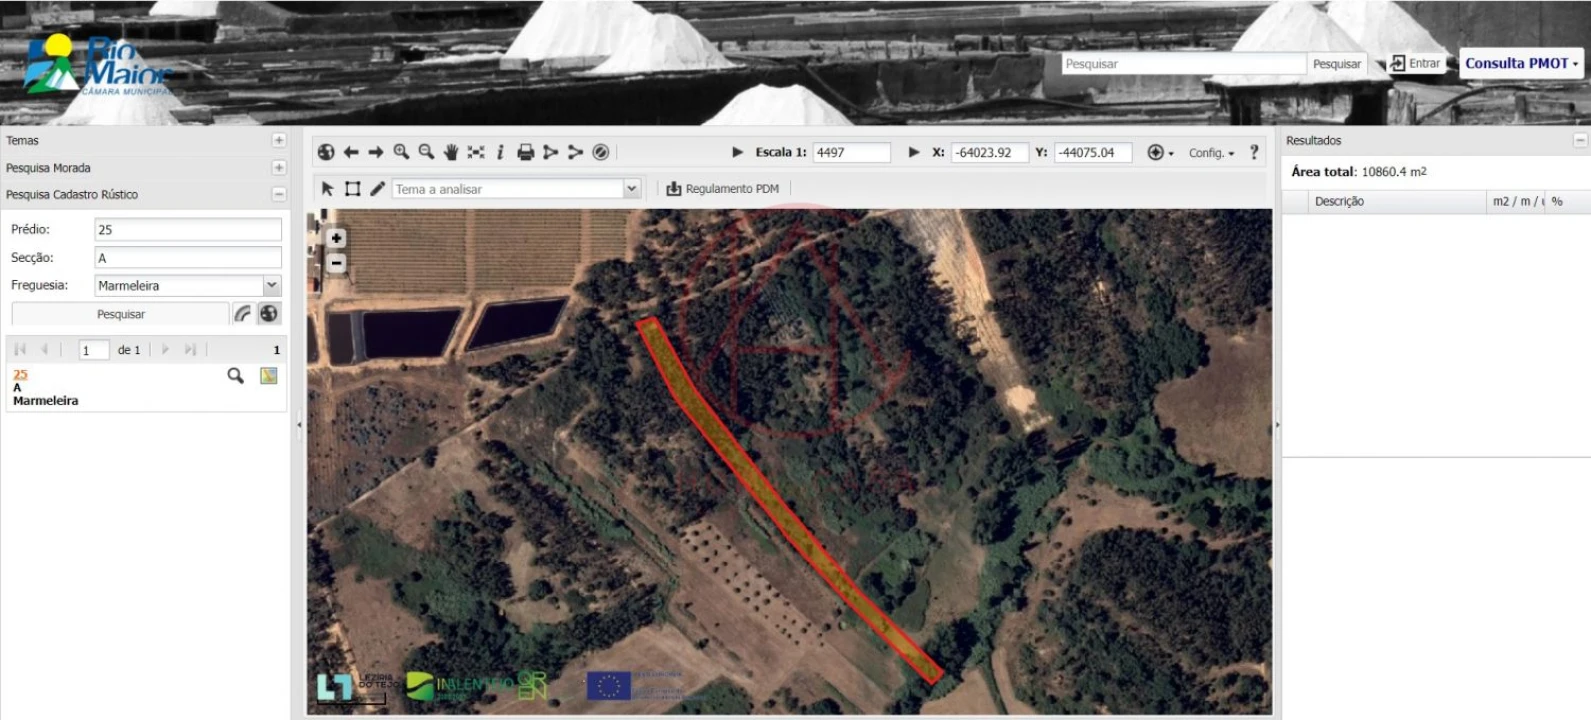Click the arrow button before Escala

(738, 152)
